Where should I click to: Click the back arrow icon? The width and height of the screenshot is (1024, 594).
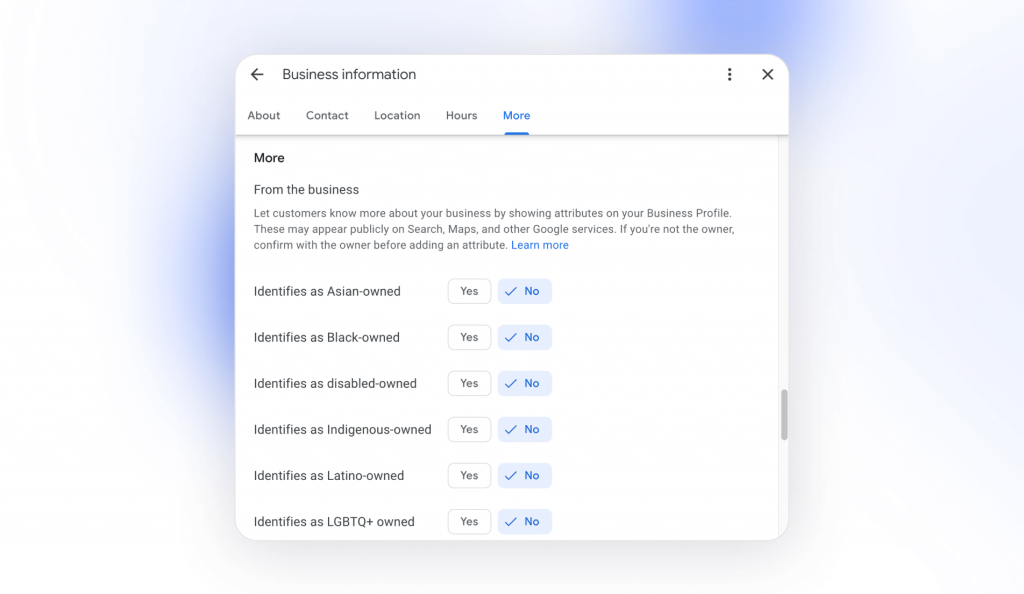pyautogui.click(x=257, y=75)
